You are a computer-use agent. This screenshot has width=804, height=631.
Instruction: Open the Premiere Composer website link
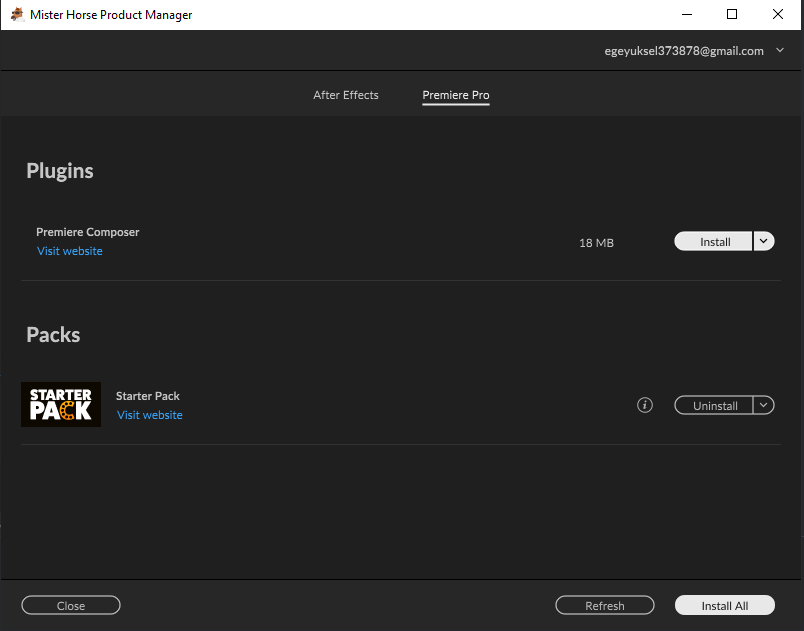[69, 251]
